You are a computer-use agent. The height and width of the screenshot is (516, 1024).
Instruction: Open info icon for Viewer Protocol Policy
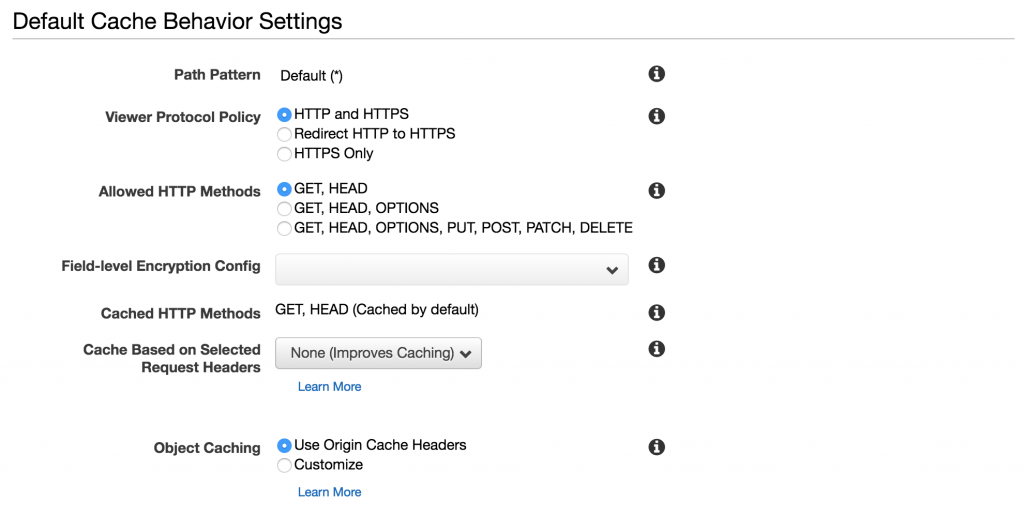657,116
